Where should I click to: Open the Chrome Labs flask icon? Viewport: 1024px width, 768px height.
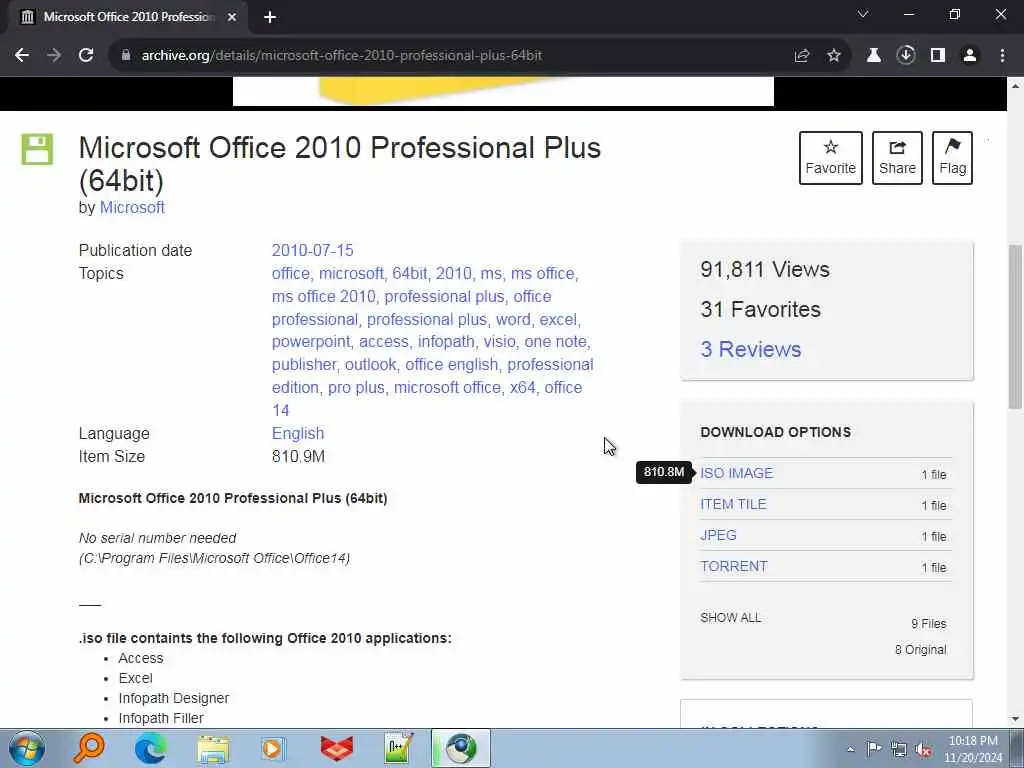pyautogui.click(x=873, y=56)
